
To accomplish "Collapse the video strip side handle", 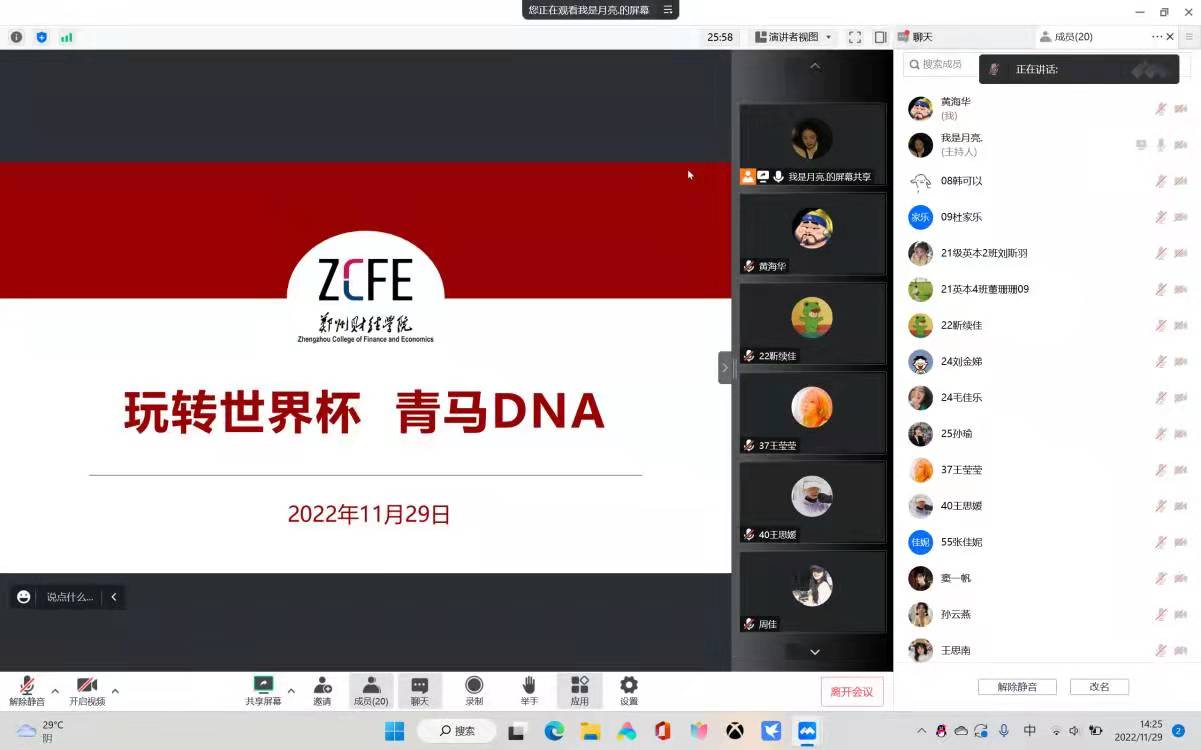I will pyautogui.click(x=725, y=368).
